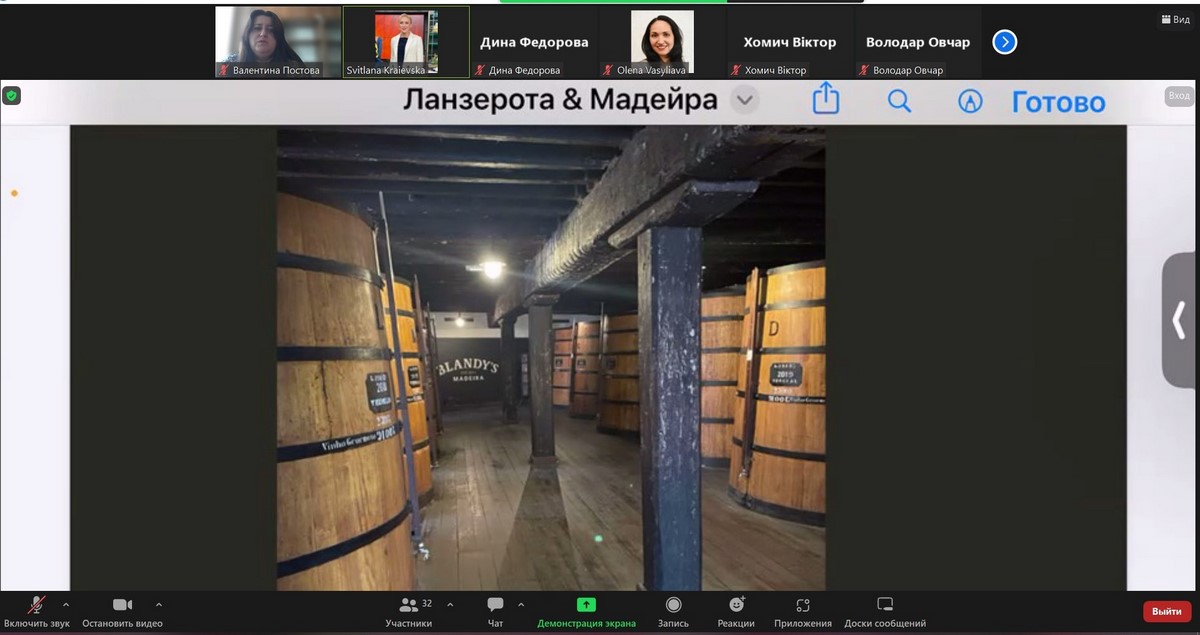The height and width of the screenshot is (635, 1200).
Task: Click Готово to finish
Action: click(x=1058, y=102)
